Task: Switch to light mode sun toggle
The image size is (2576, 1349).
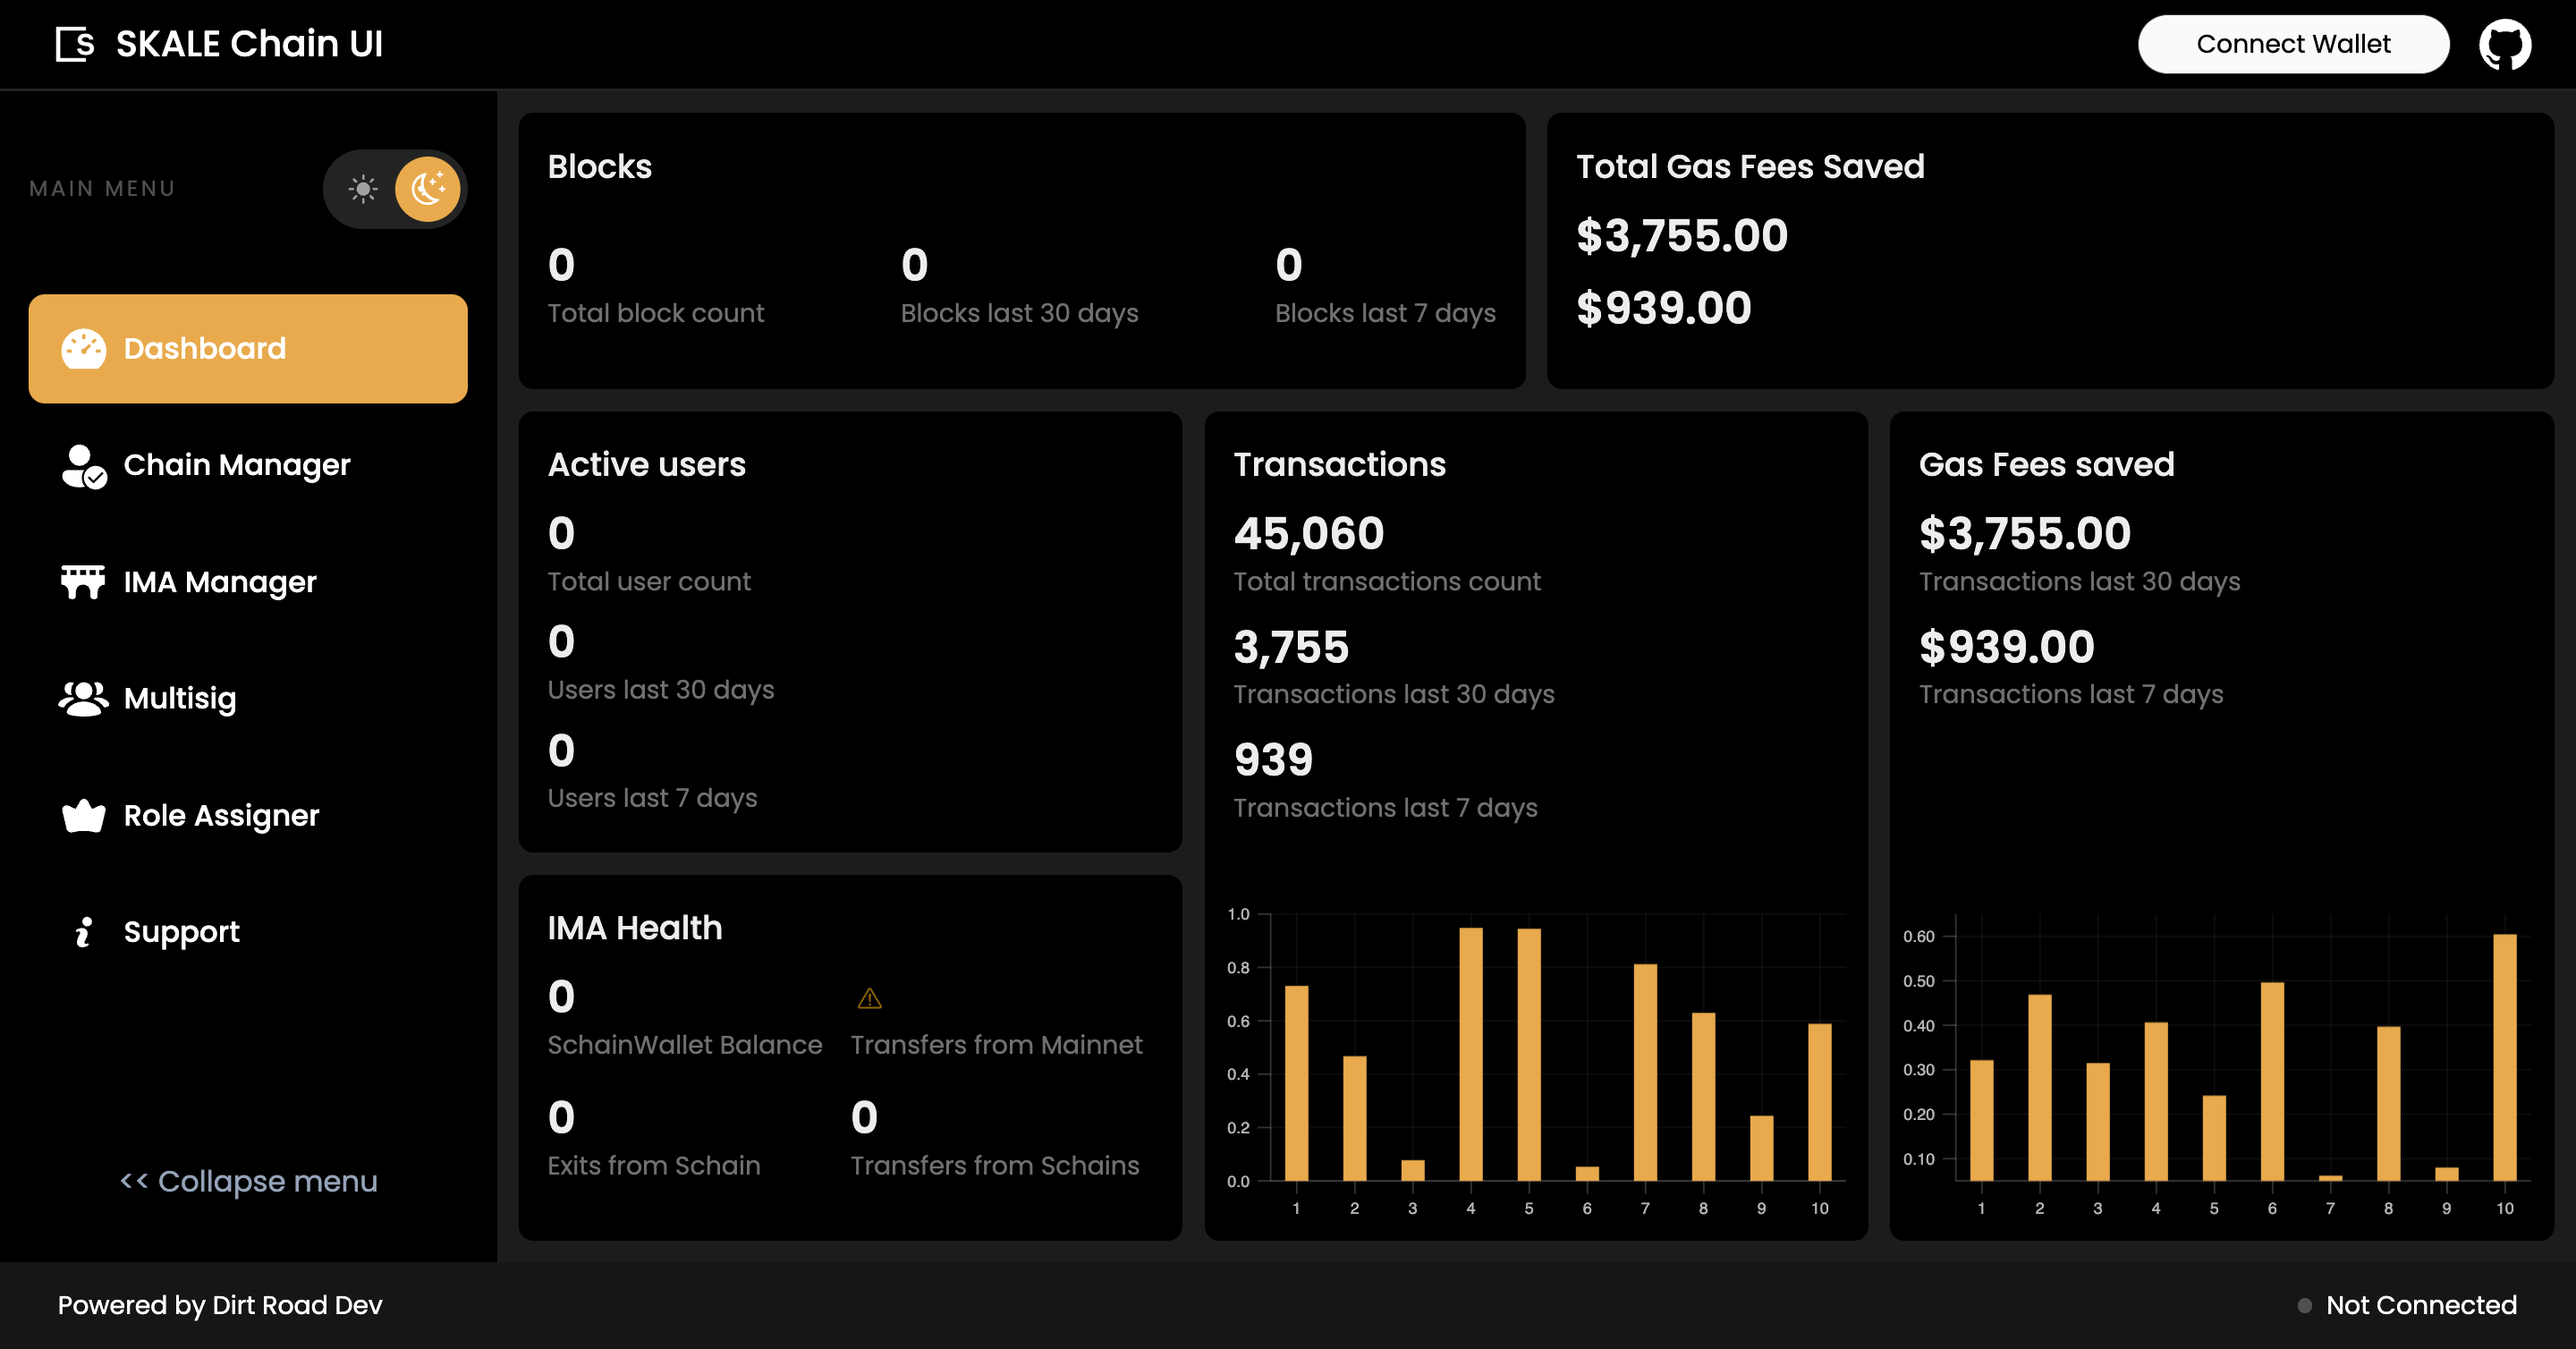Action: pos(363,189)
